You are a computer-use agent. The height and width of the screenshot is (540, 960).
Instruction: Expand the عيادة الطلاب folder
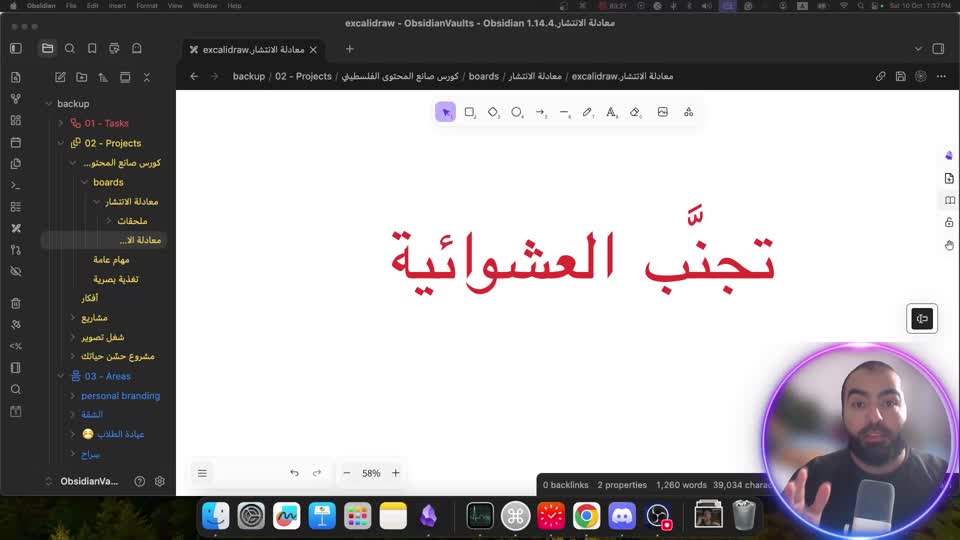pos(73,434)
